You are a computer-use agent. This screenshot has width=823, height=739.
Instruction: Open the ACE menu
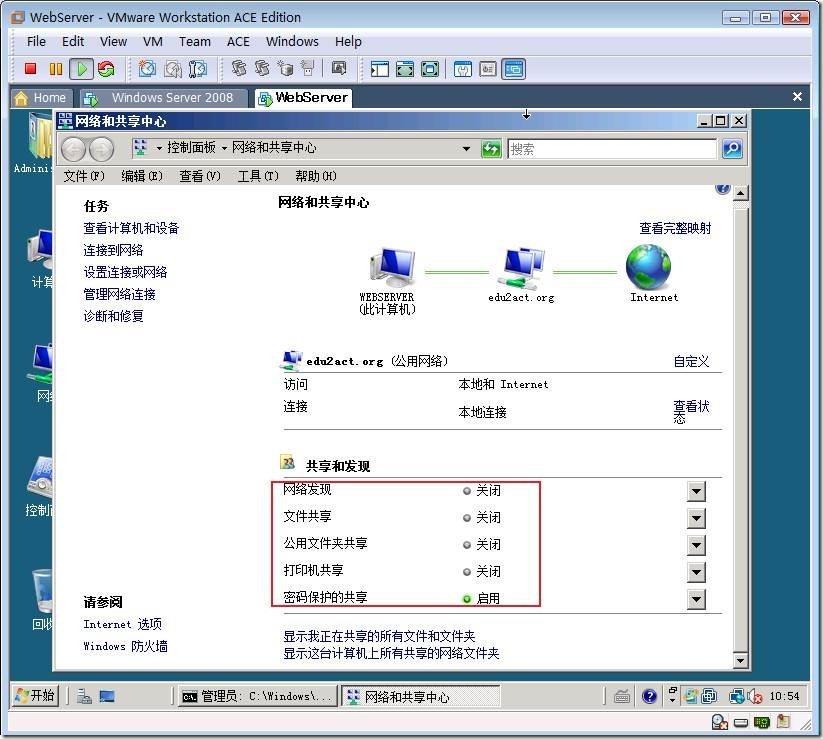[238, 41]
